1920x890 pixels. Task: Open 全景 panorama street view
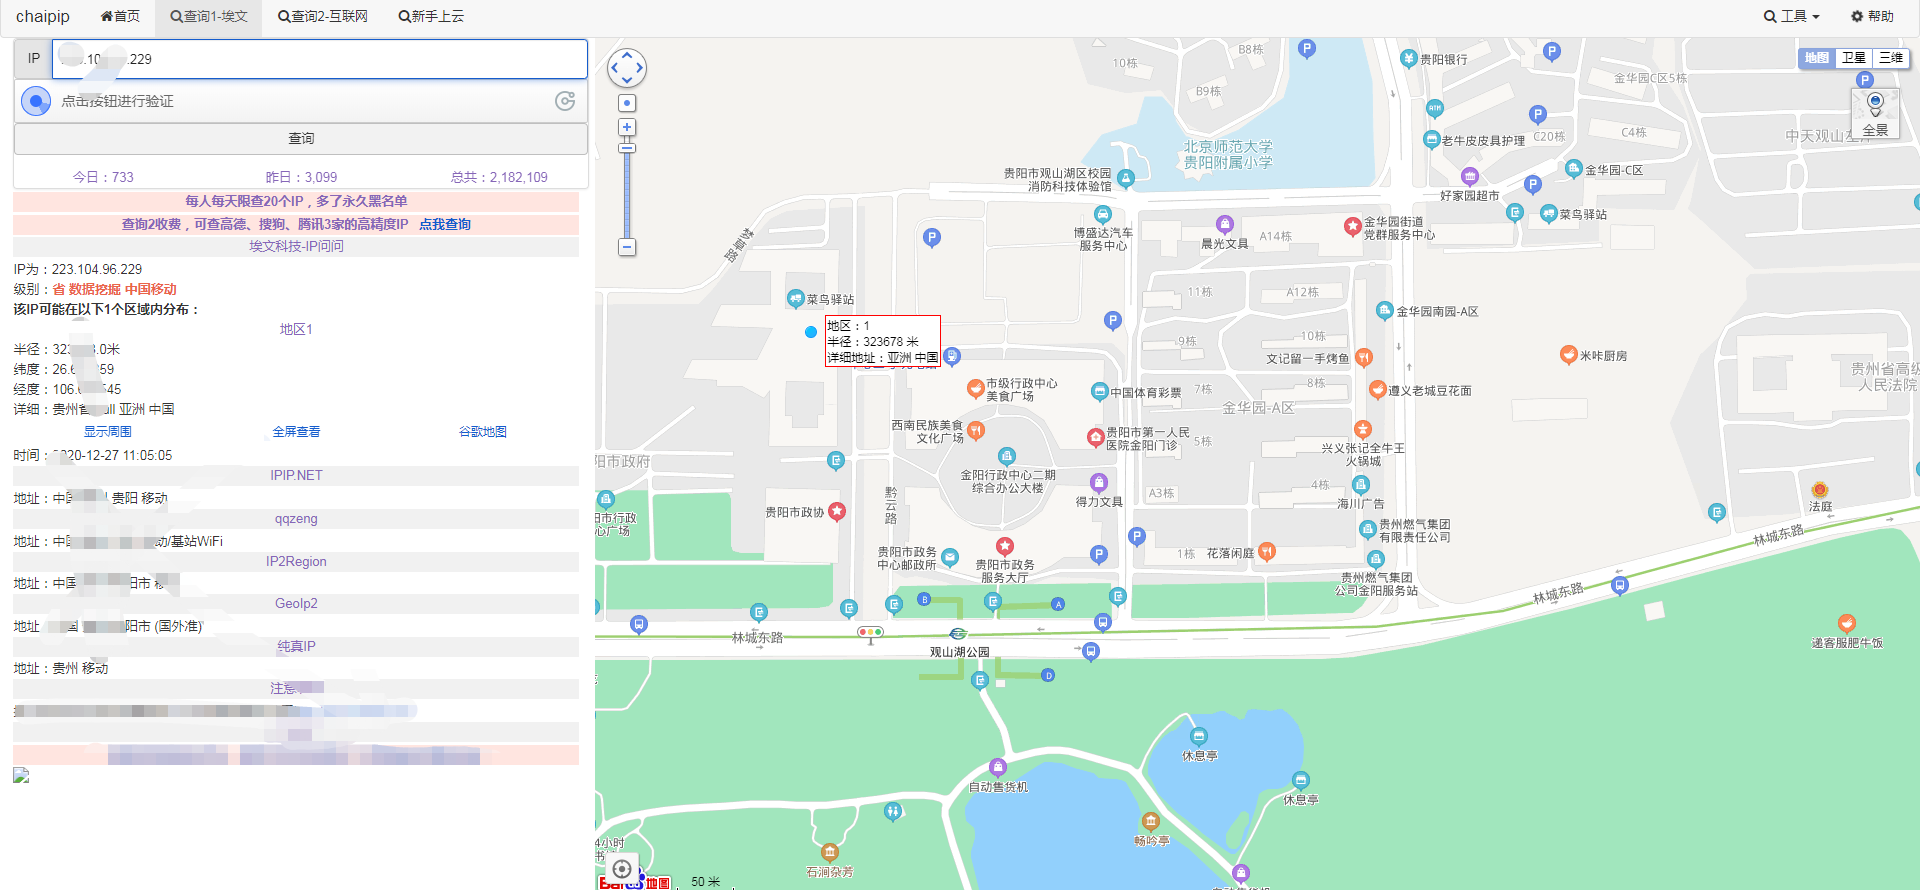pos(1875,114)
